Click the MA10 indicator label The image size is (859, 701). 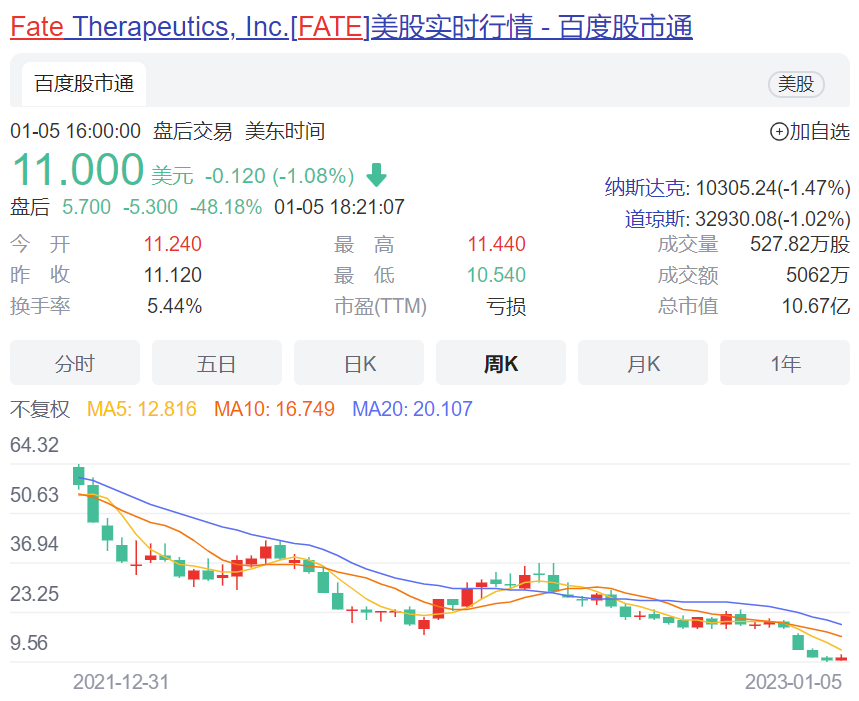pos(274,409)
